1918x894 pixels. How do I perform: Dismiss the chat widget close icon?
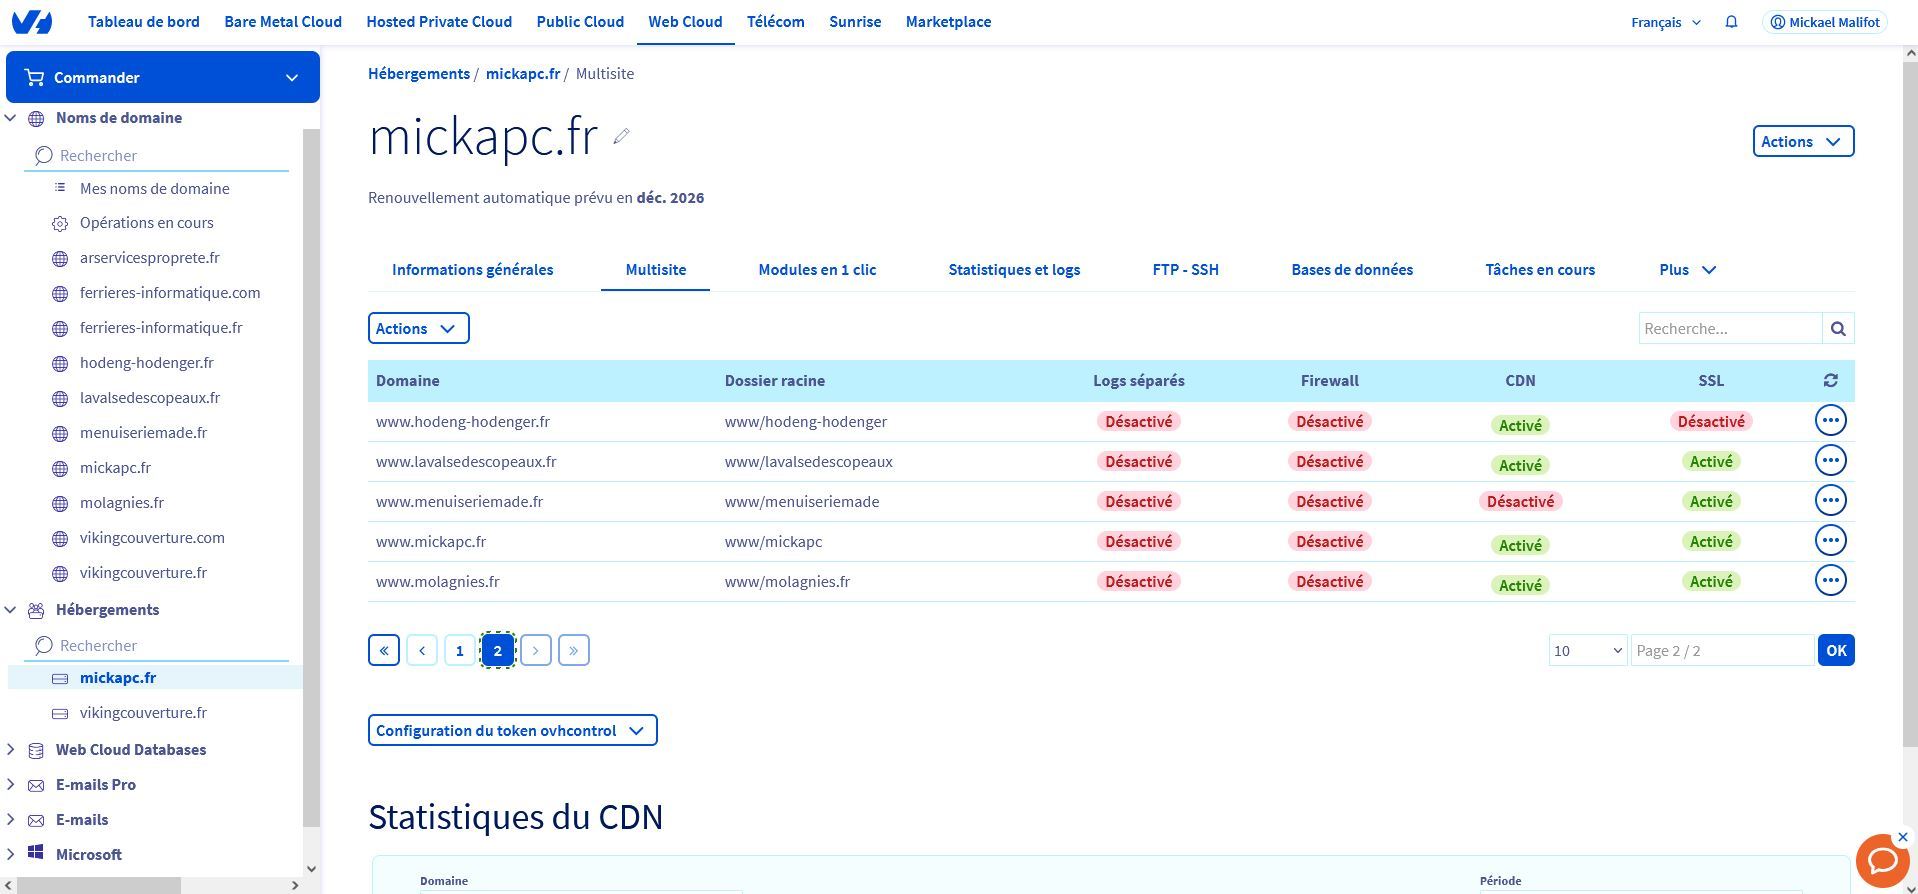coord(1902,837)
